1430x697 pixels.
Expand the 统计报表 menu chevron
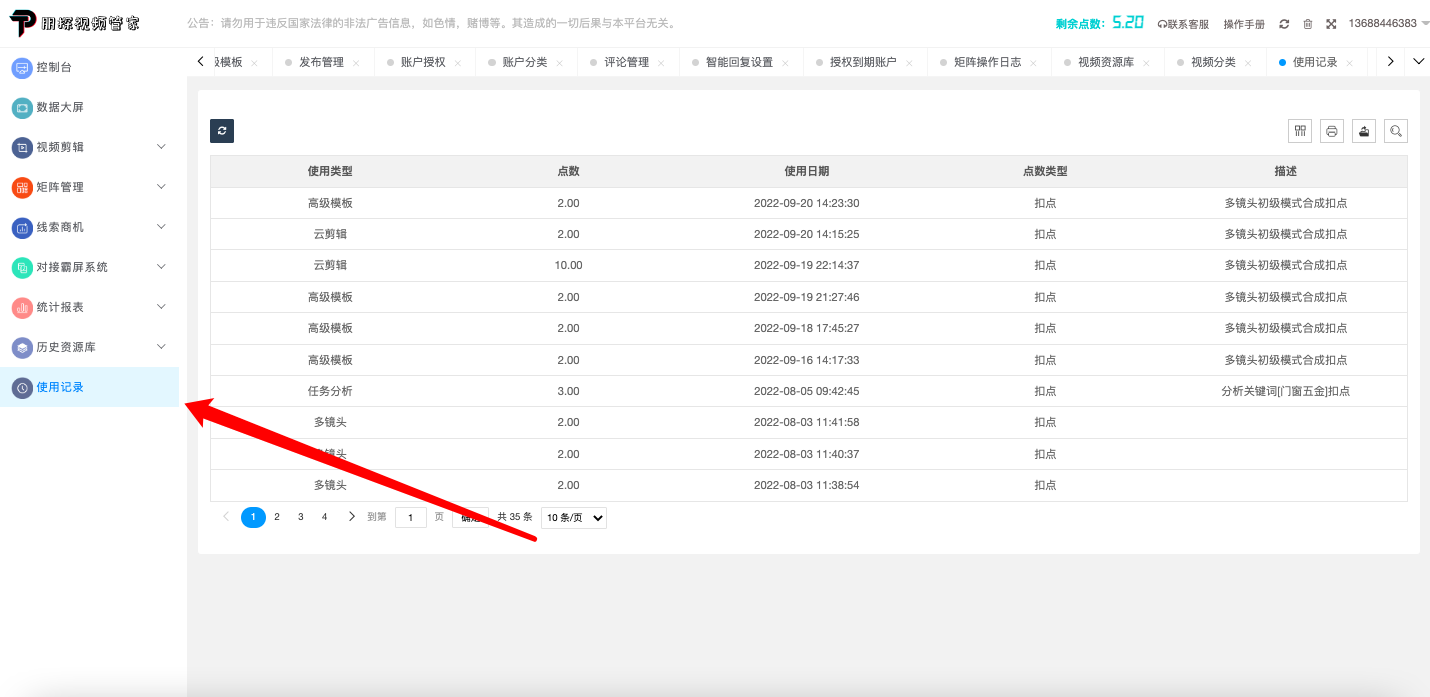point(162,307)
